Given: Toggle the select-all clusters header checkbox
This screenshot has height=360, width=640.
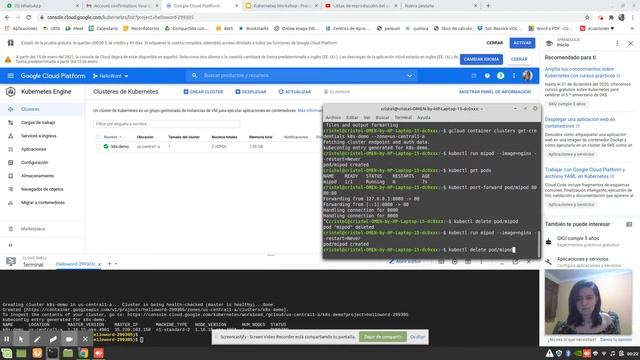Looking at the screenshot, I should click(x=98, y=137).
